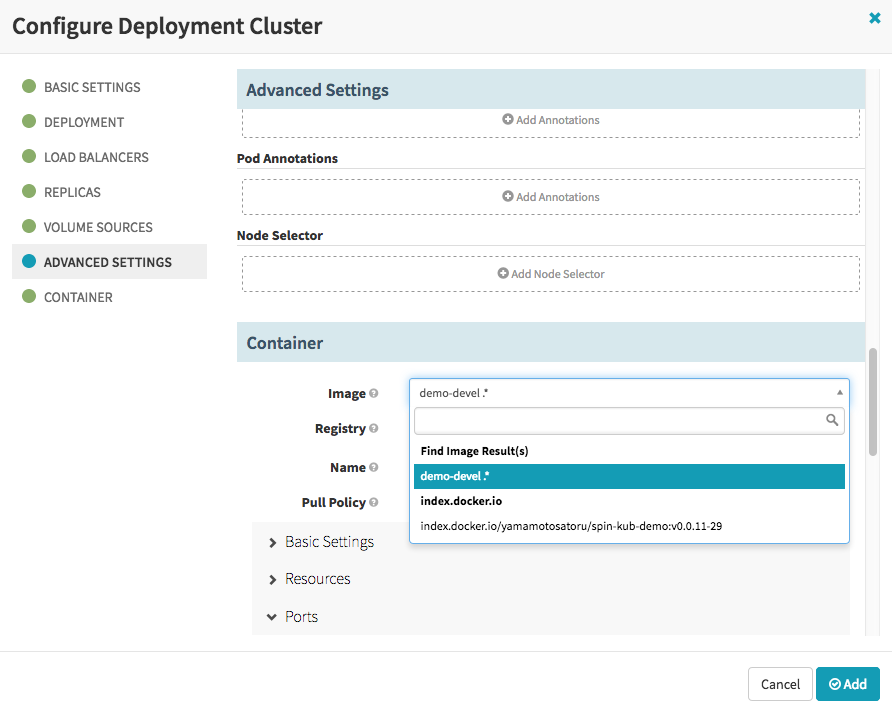Open the Image dropdown selector

click(x=629, y=393)
